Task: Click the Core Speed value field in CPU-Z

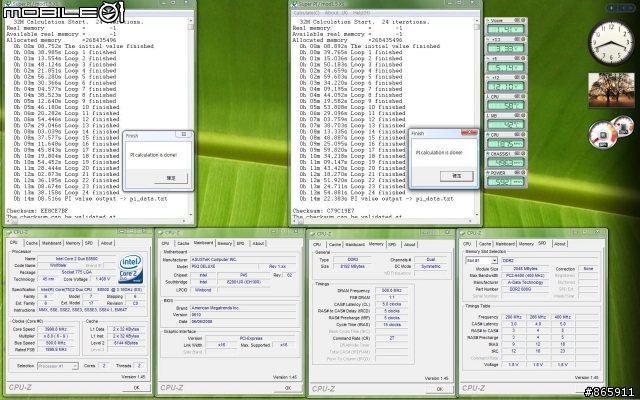Action: point(56,329)
